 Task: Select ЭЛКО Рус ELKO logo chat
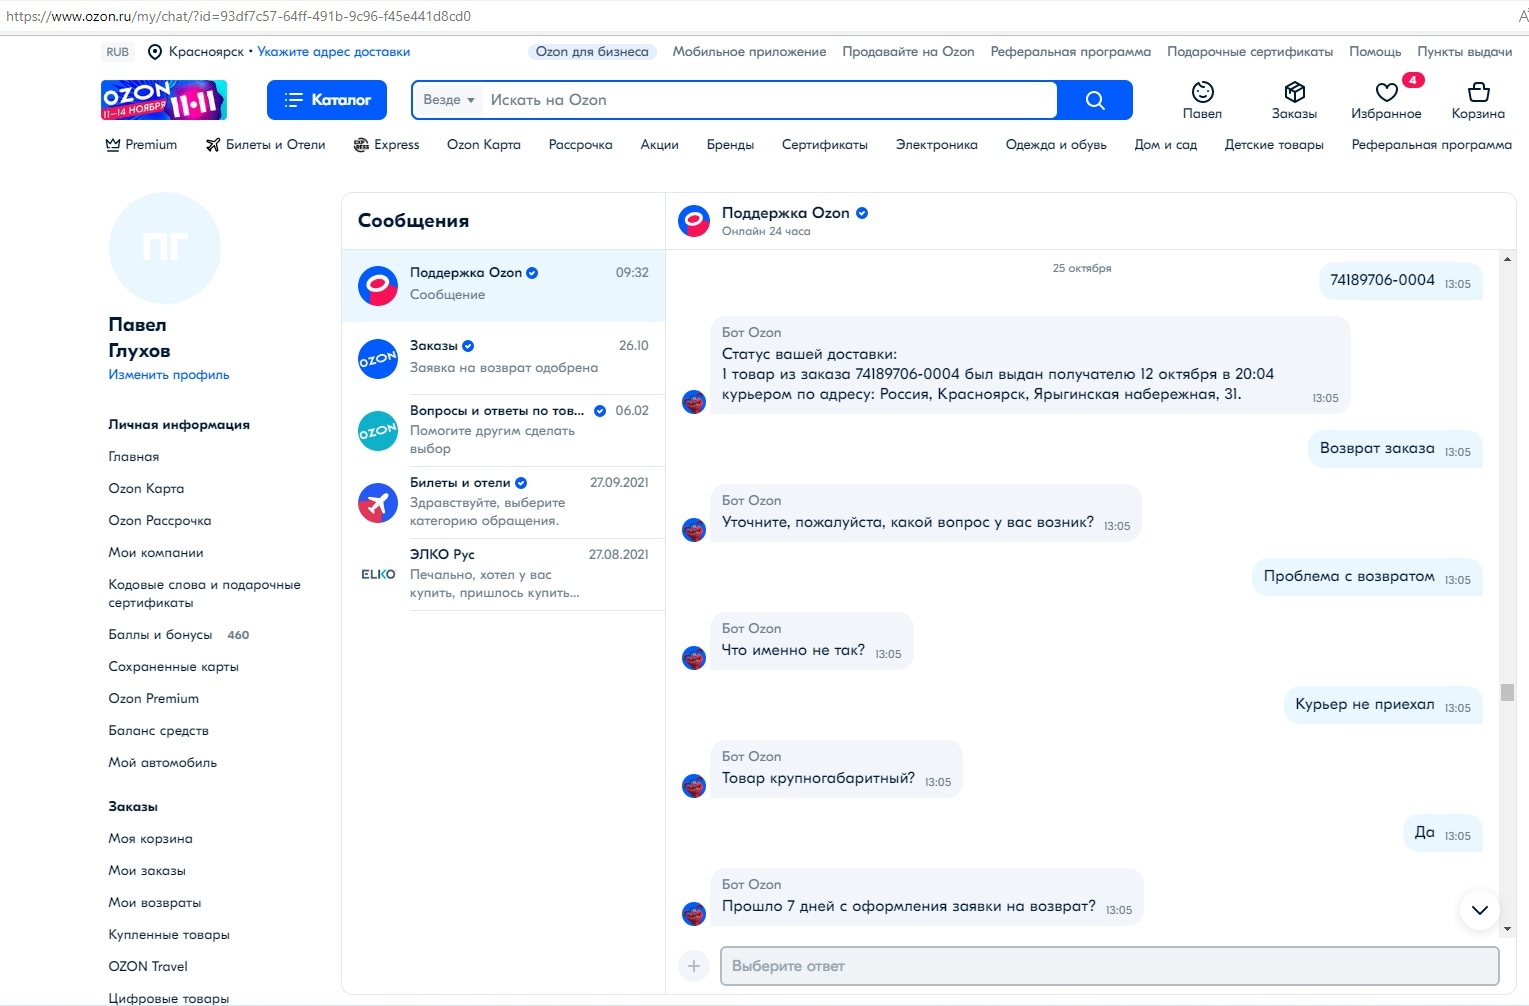[x=378, y=575]
